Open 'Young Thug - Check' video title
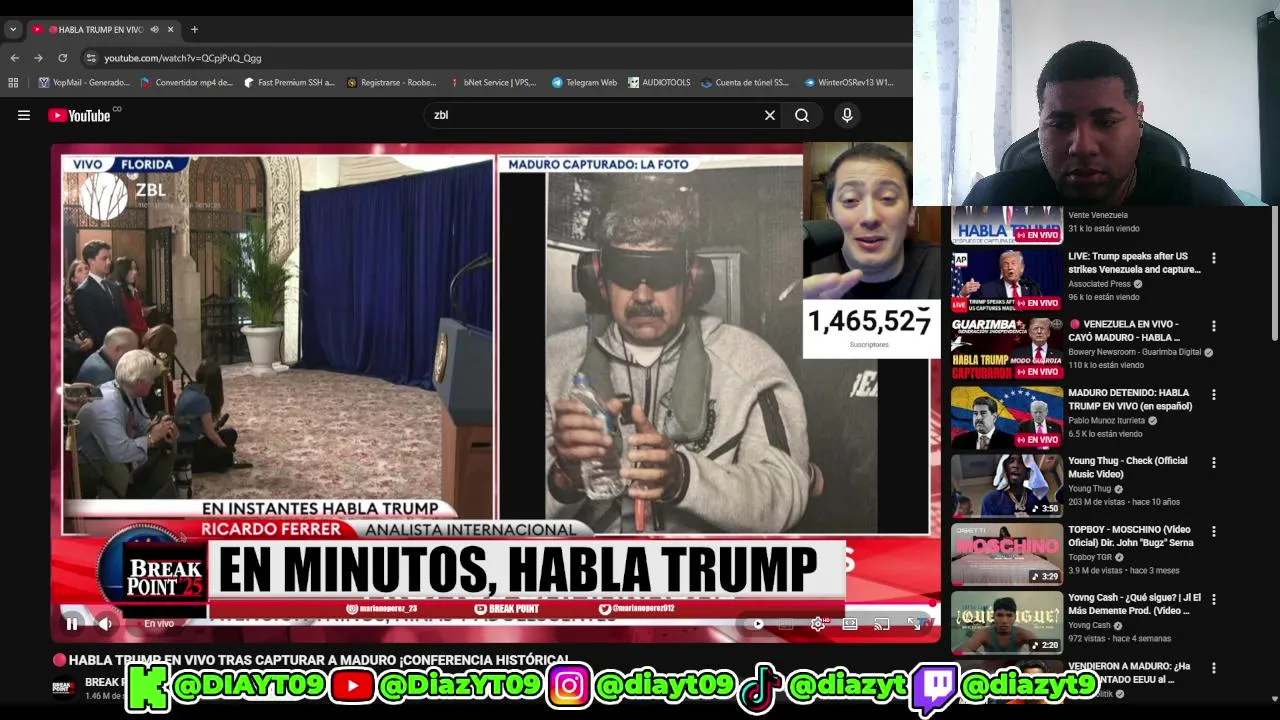1280x720 pixels. tap(1128, 467)
